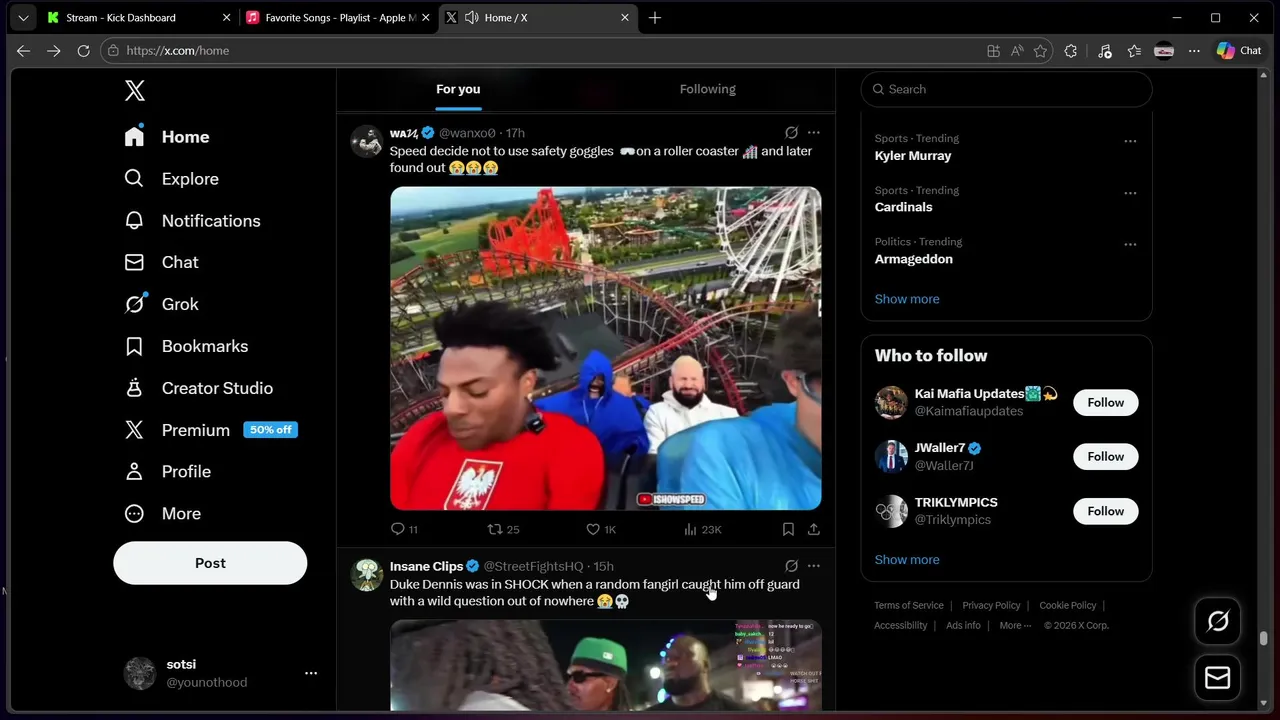
Task: Like the wanxo0 roller coaster post
Action: 601,529
